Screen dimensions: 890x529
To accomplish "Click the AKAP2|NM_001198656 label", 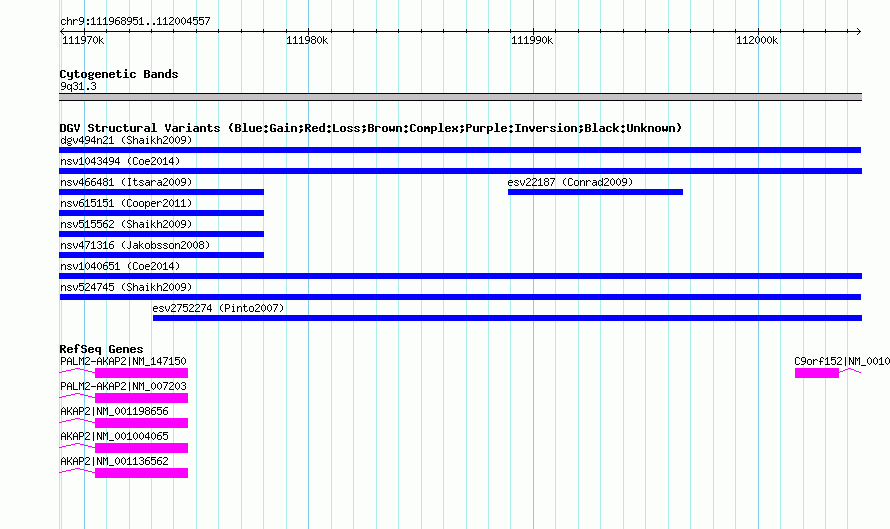I will point(114,411).
